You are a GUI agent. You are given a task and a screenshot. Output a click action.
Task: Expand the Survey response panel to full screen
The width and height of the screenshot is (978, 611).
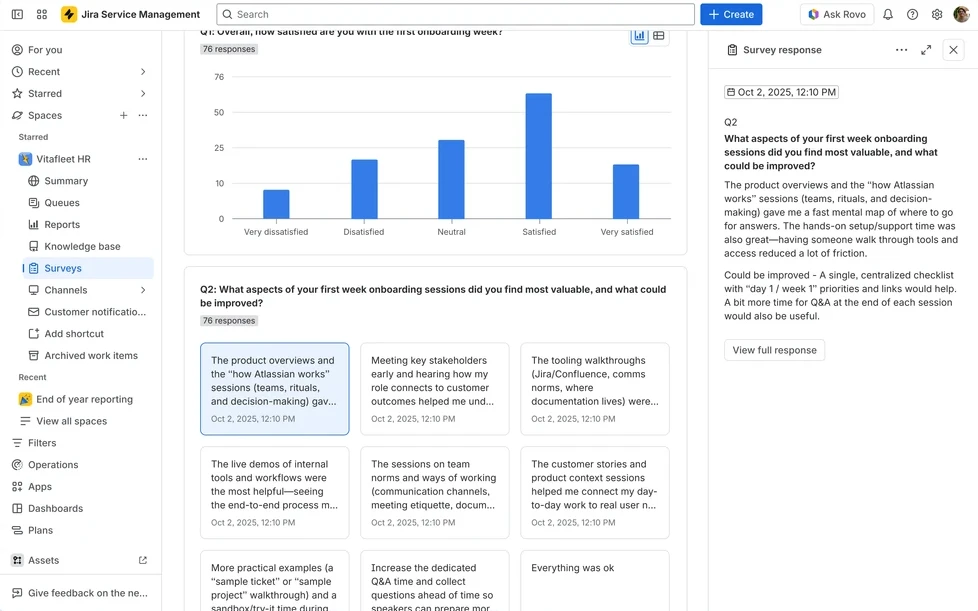coord(926,49)
